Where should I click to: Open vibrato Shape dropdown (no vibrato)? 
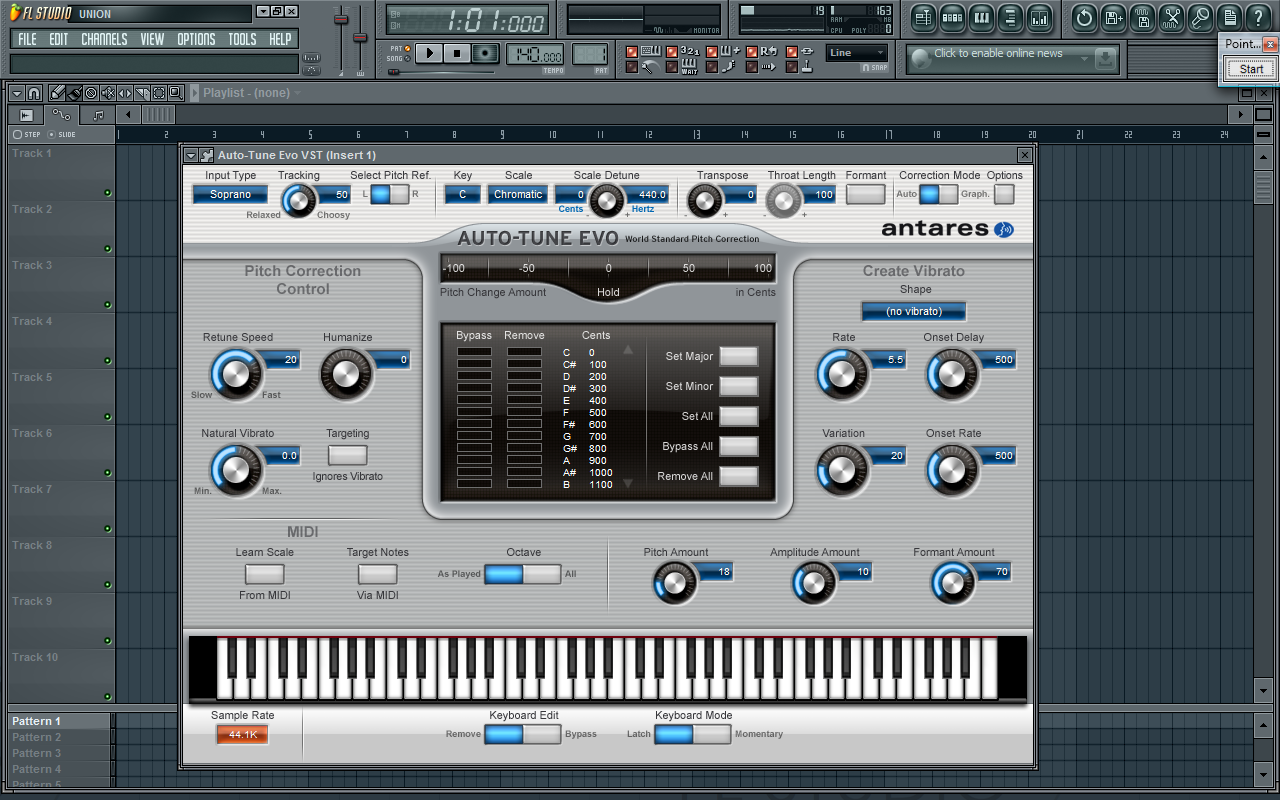click(x=914, y=311)
